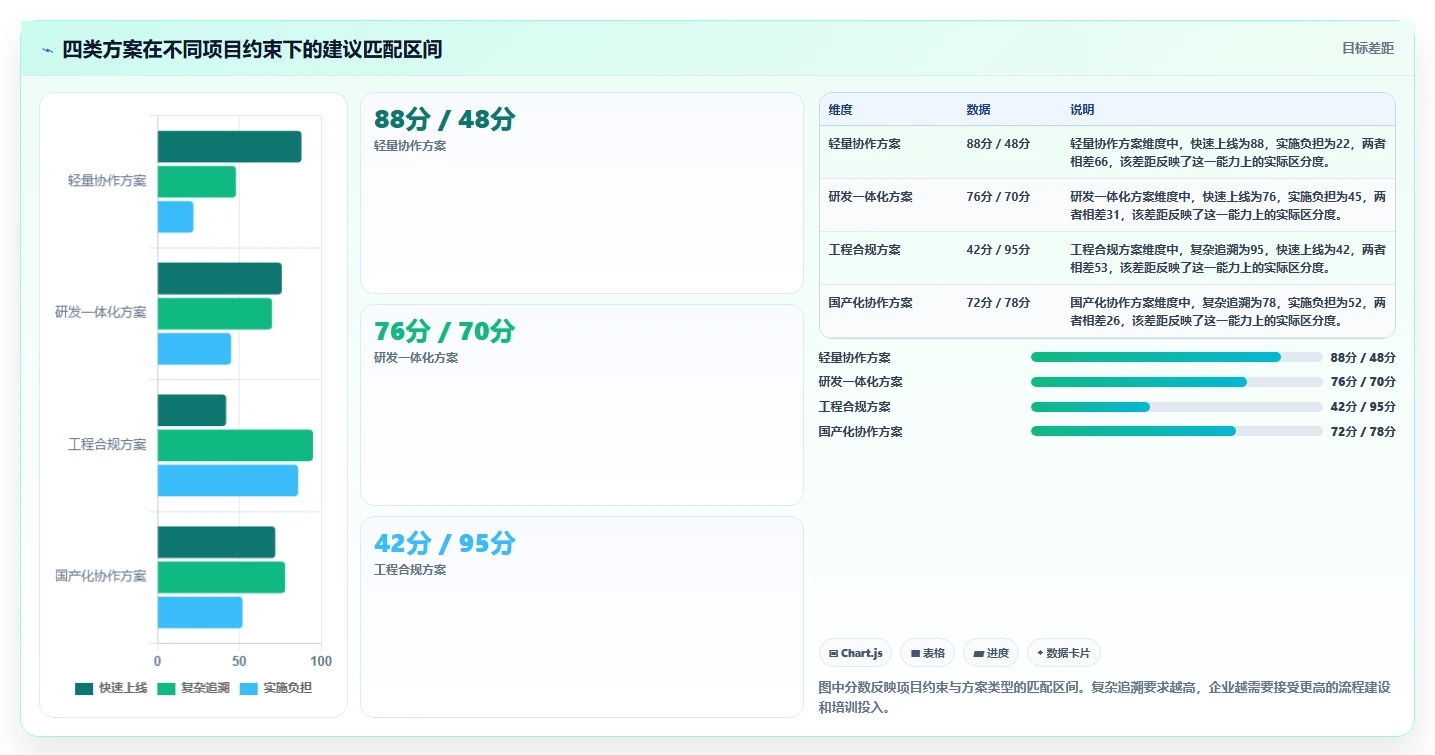Click 国产化协作方案 label in progress list

860,432
